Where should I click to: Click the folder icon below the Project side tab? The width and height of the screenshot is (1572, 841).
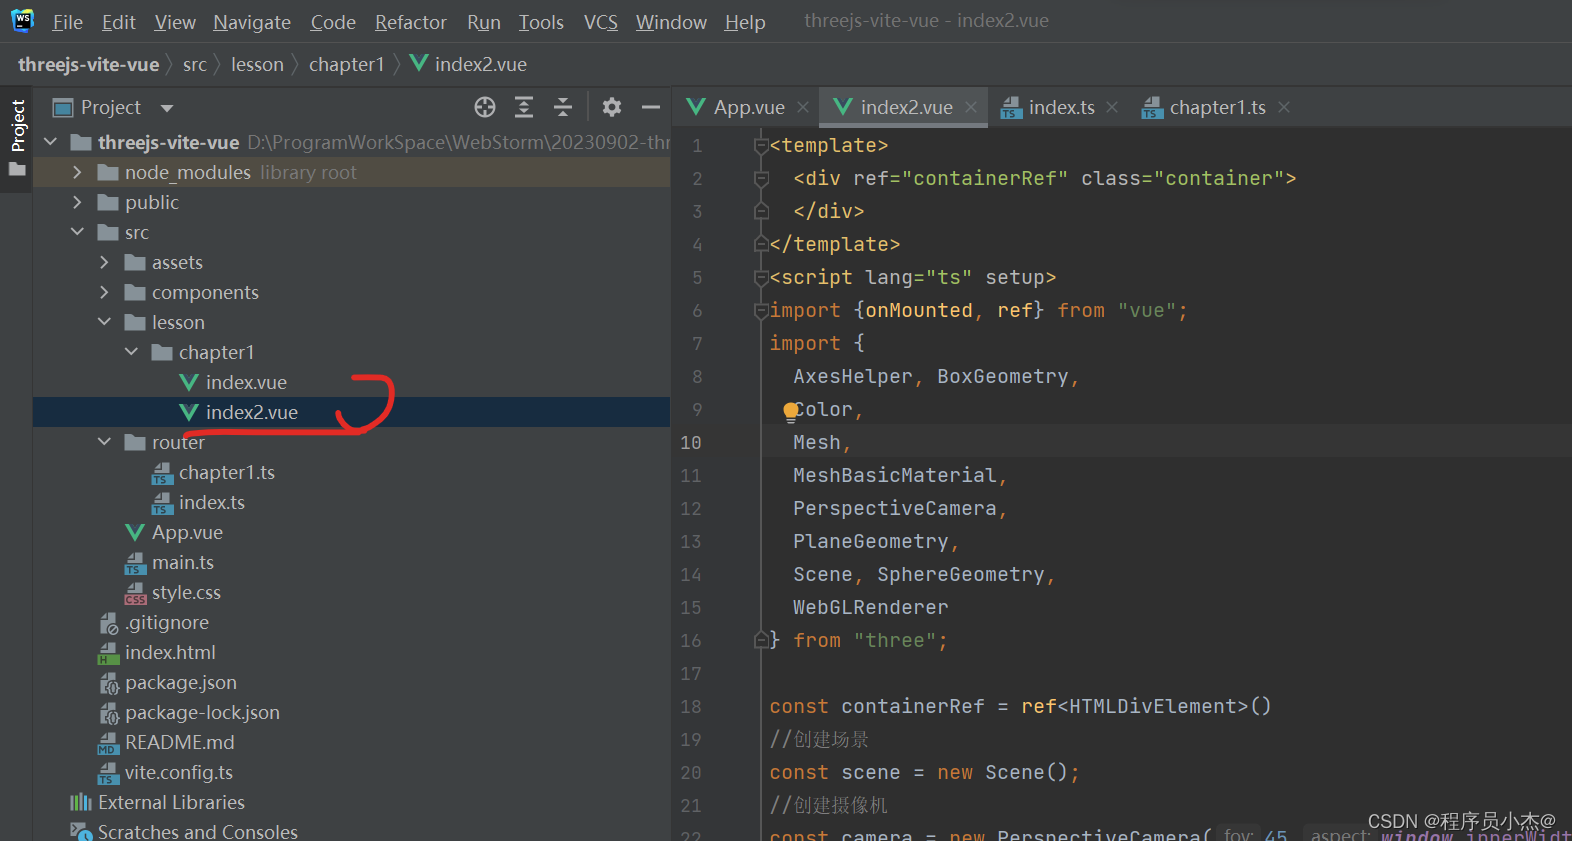tap(17, 169)
